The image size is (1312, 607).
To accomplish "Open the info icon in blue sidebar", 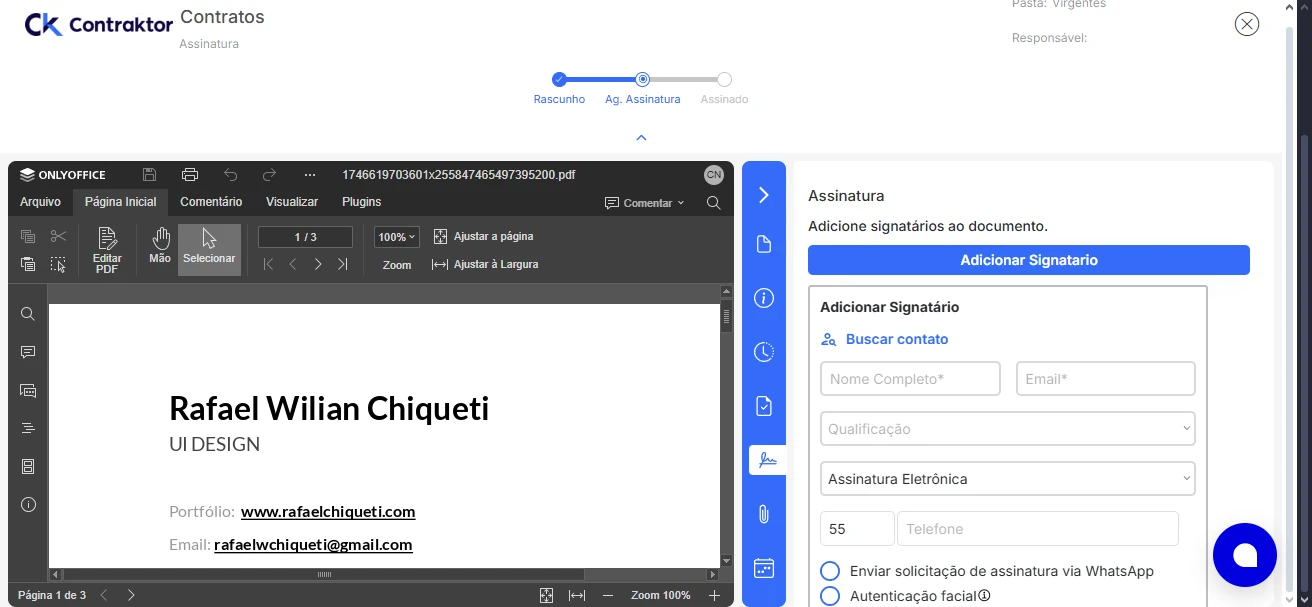I will [764, 298].
